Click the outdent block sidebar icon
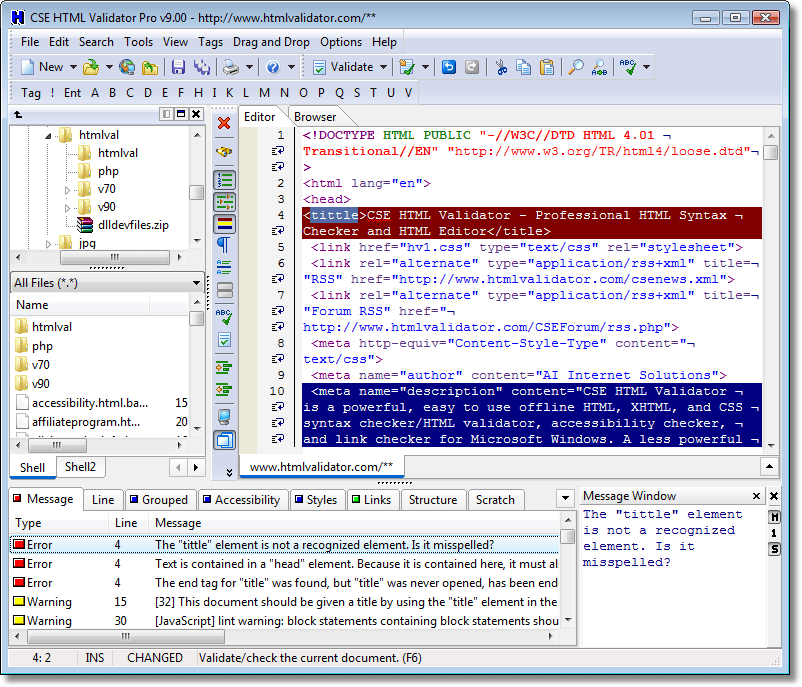Image resolution: width=802 pixels, height=687 pixels. (224, 390)
